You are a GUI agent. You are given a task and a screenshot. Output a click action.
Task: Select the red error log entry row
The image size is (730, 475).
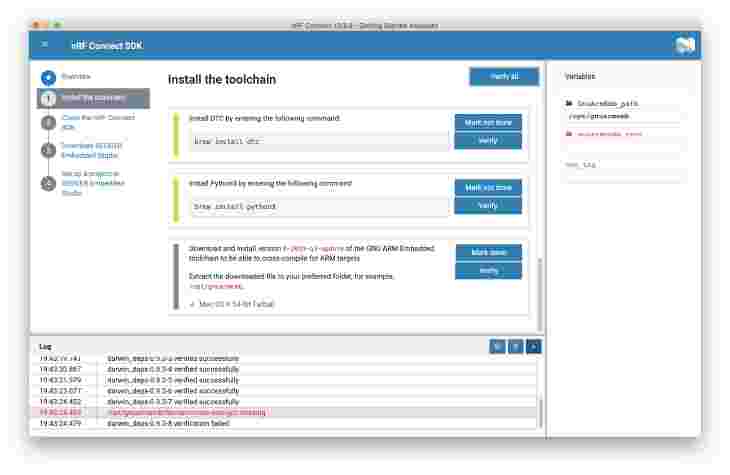(284, 413)
